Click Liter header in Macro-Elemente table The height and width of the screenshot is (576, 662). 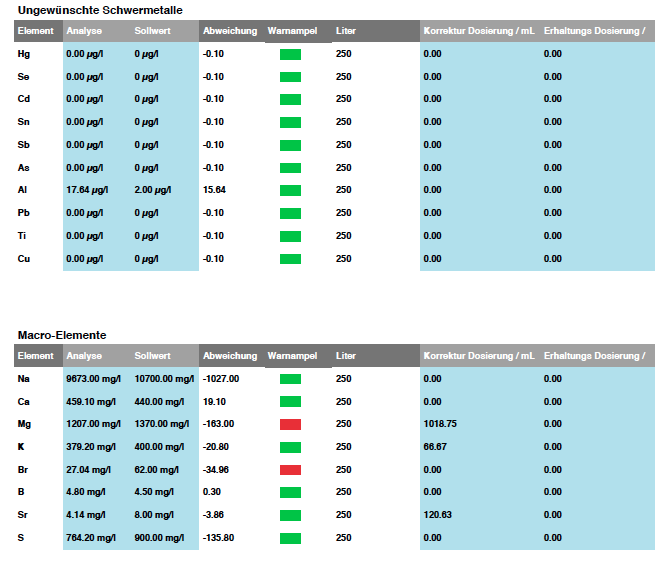[346, 356]
